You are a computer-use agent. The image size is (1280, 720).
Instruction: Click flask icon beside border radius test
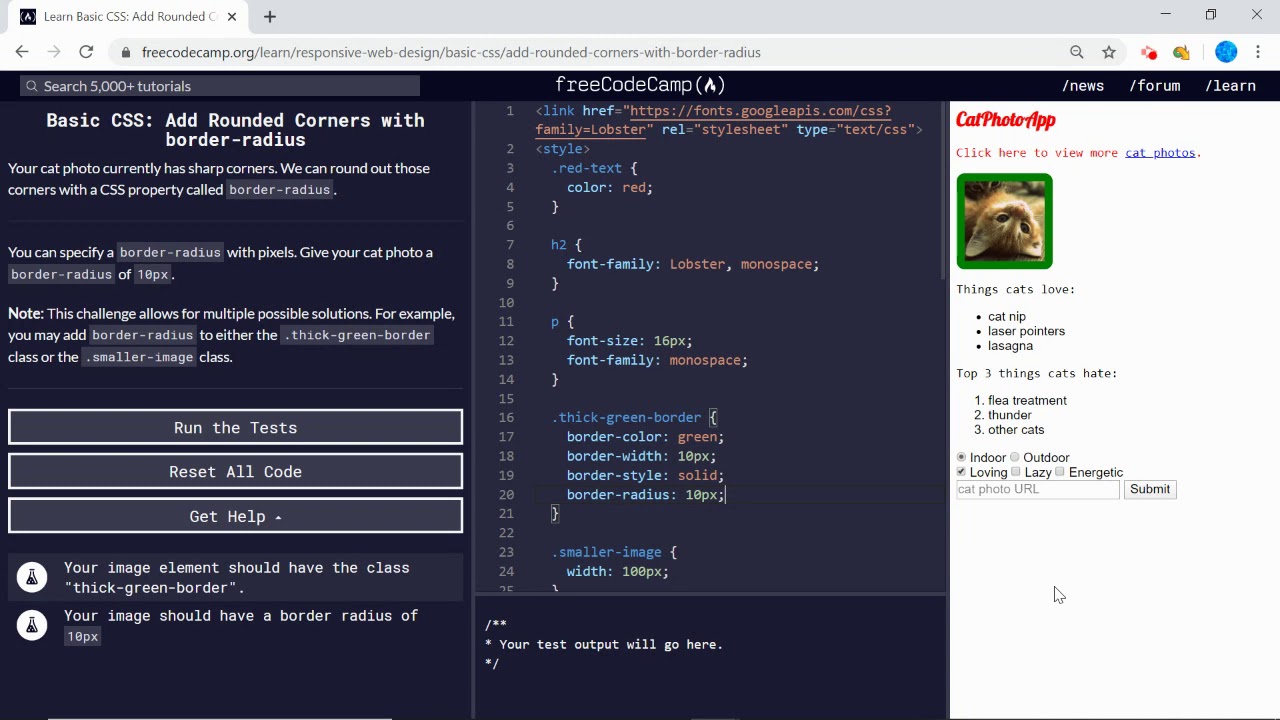[32, 625]
